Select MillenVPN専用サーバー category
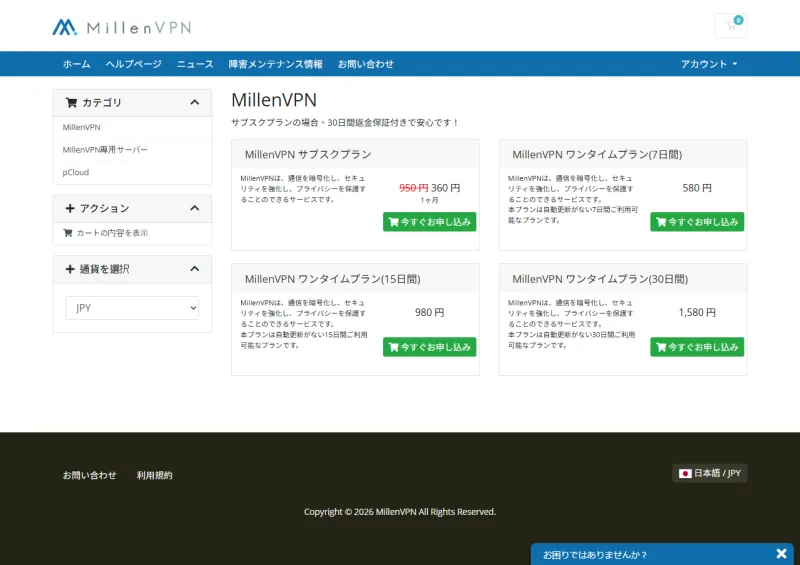 132,150
